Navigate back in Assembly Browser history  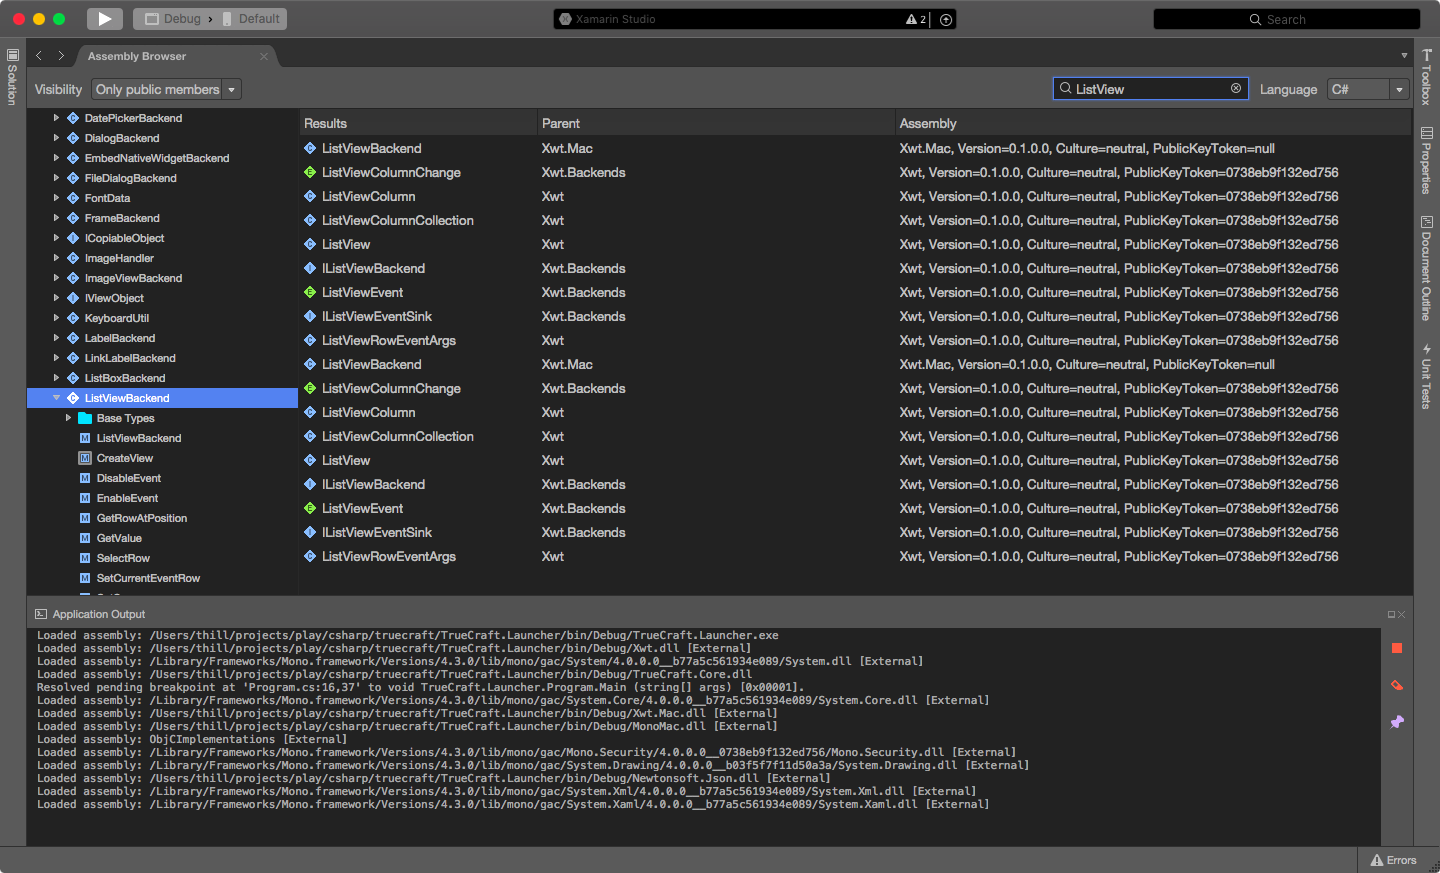coord(39,56)
